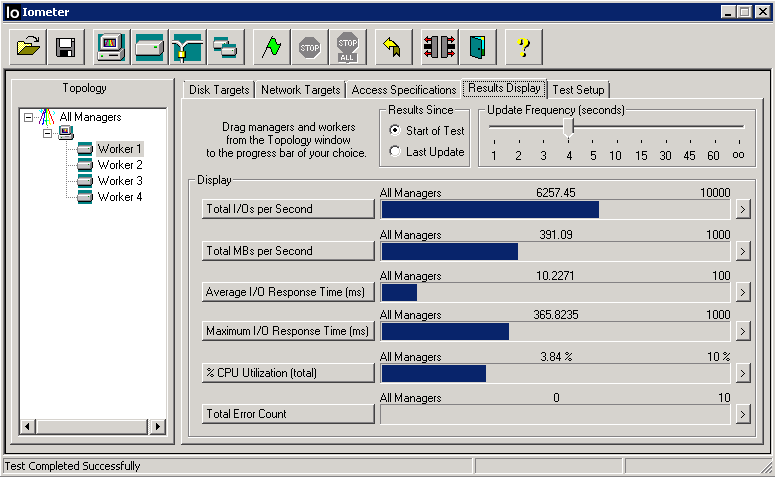Click the 391.09 MBs value
This screenshot has height=477, width=775.
(x=556, y=235)
